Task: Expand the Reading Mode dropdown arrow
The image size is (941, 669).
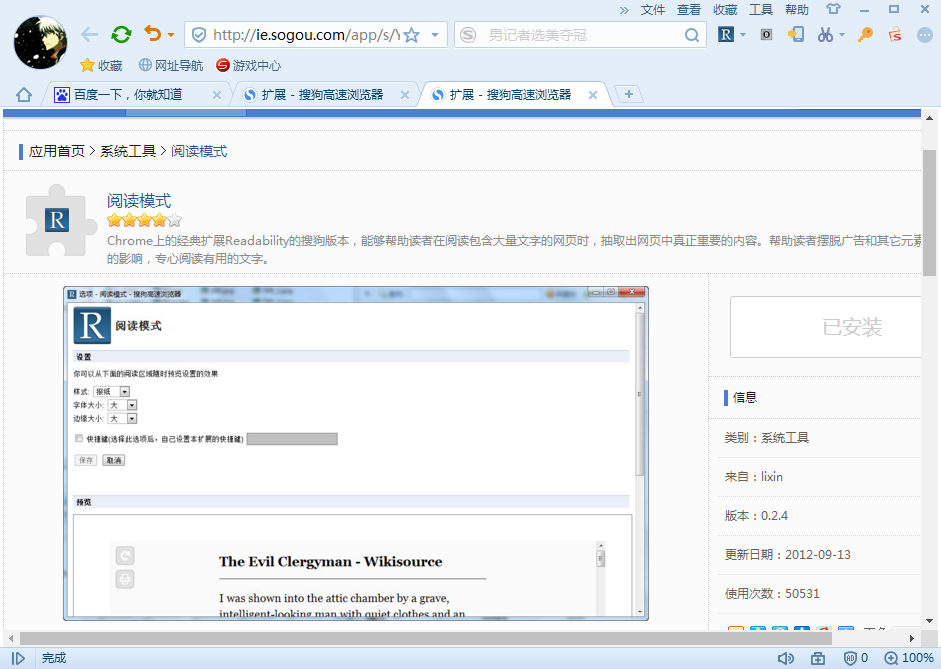Action: (742, 34)
